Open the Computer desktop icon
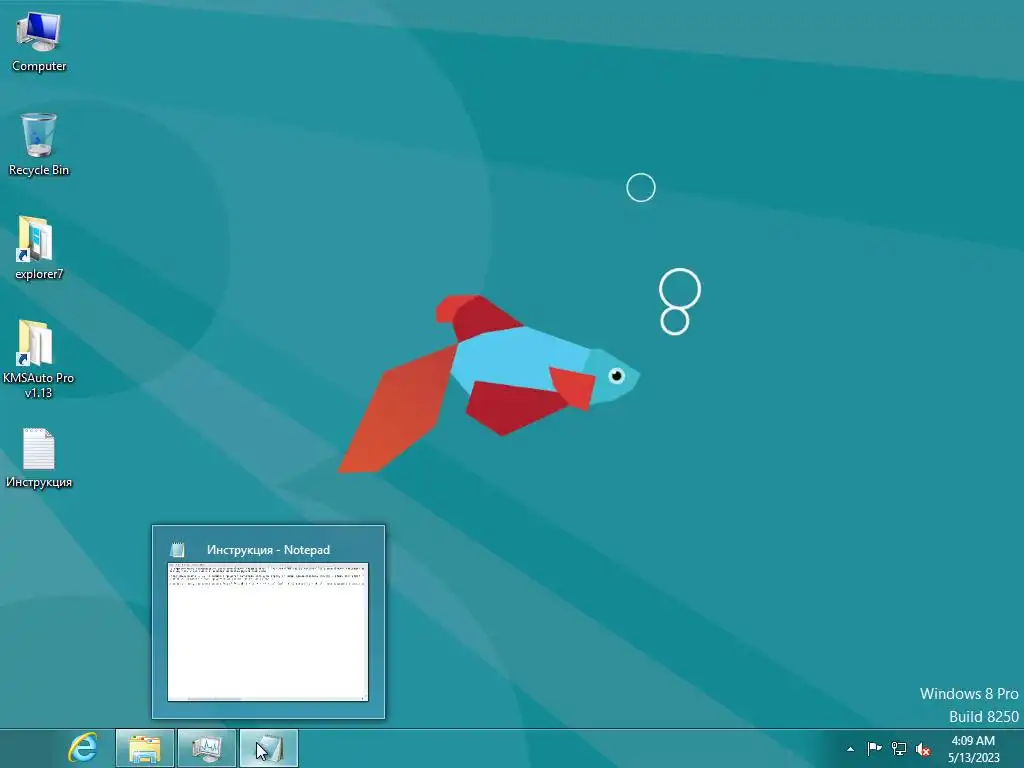Image resolution: width=1024 pixels, height=768 pixels. (39, 40)
